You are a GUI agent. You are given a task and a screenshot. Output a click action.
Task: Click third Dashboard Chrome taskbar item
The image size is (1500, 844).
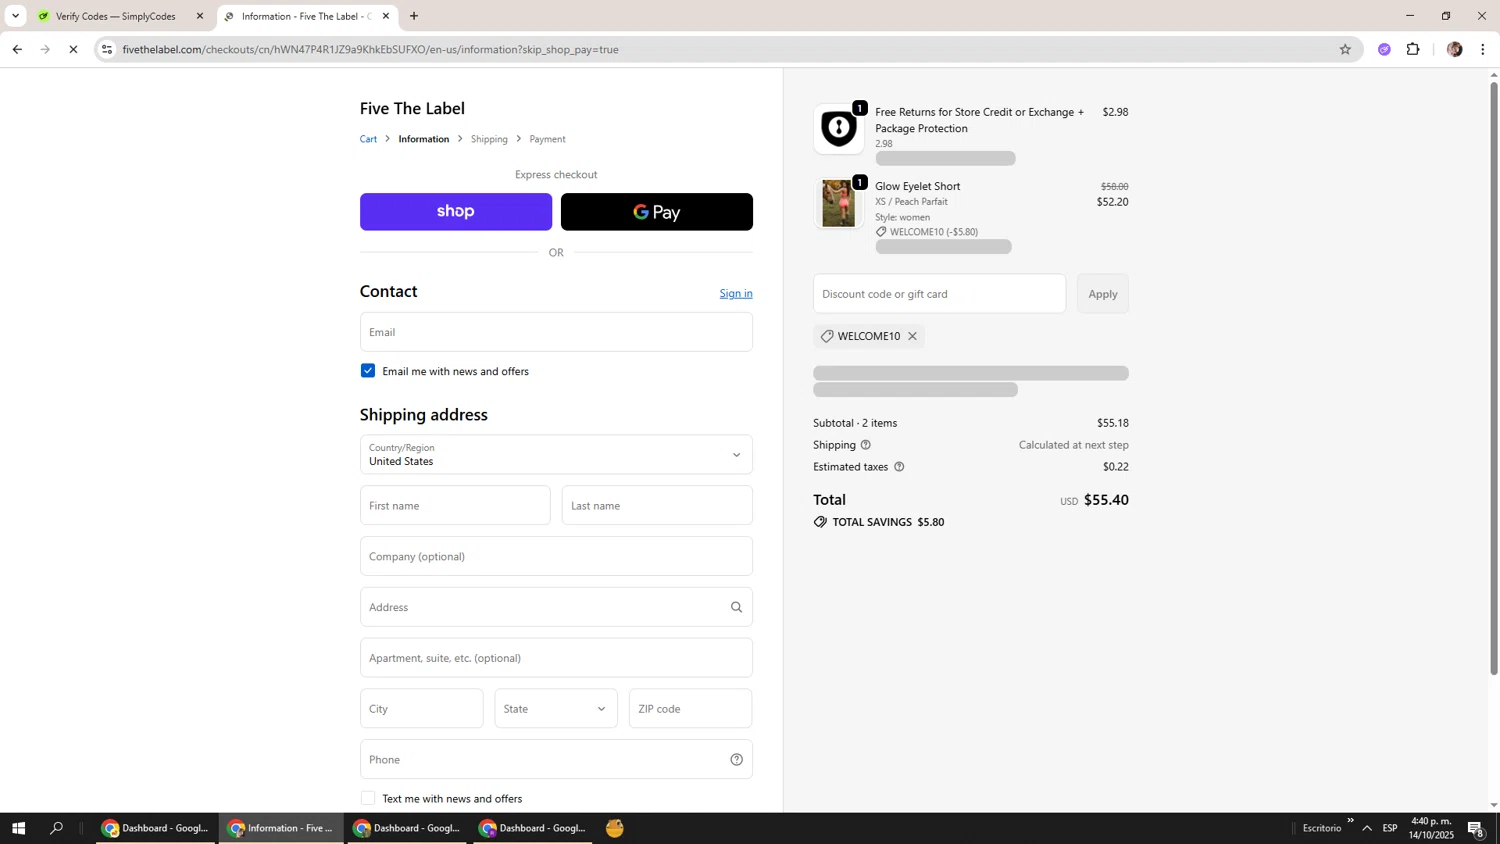click(x=533, y=828)
